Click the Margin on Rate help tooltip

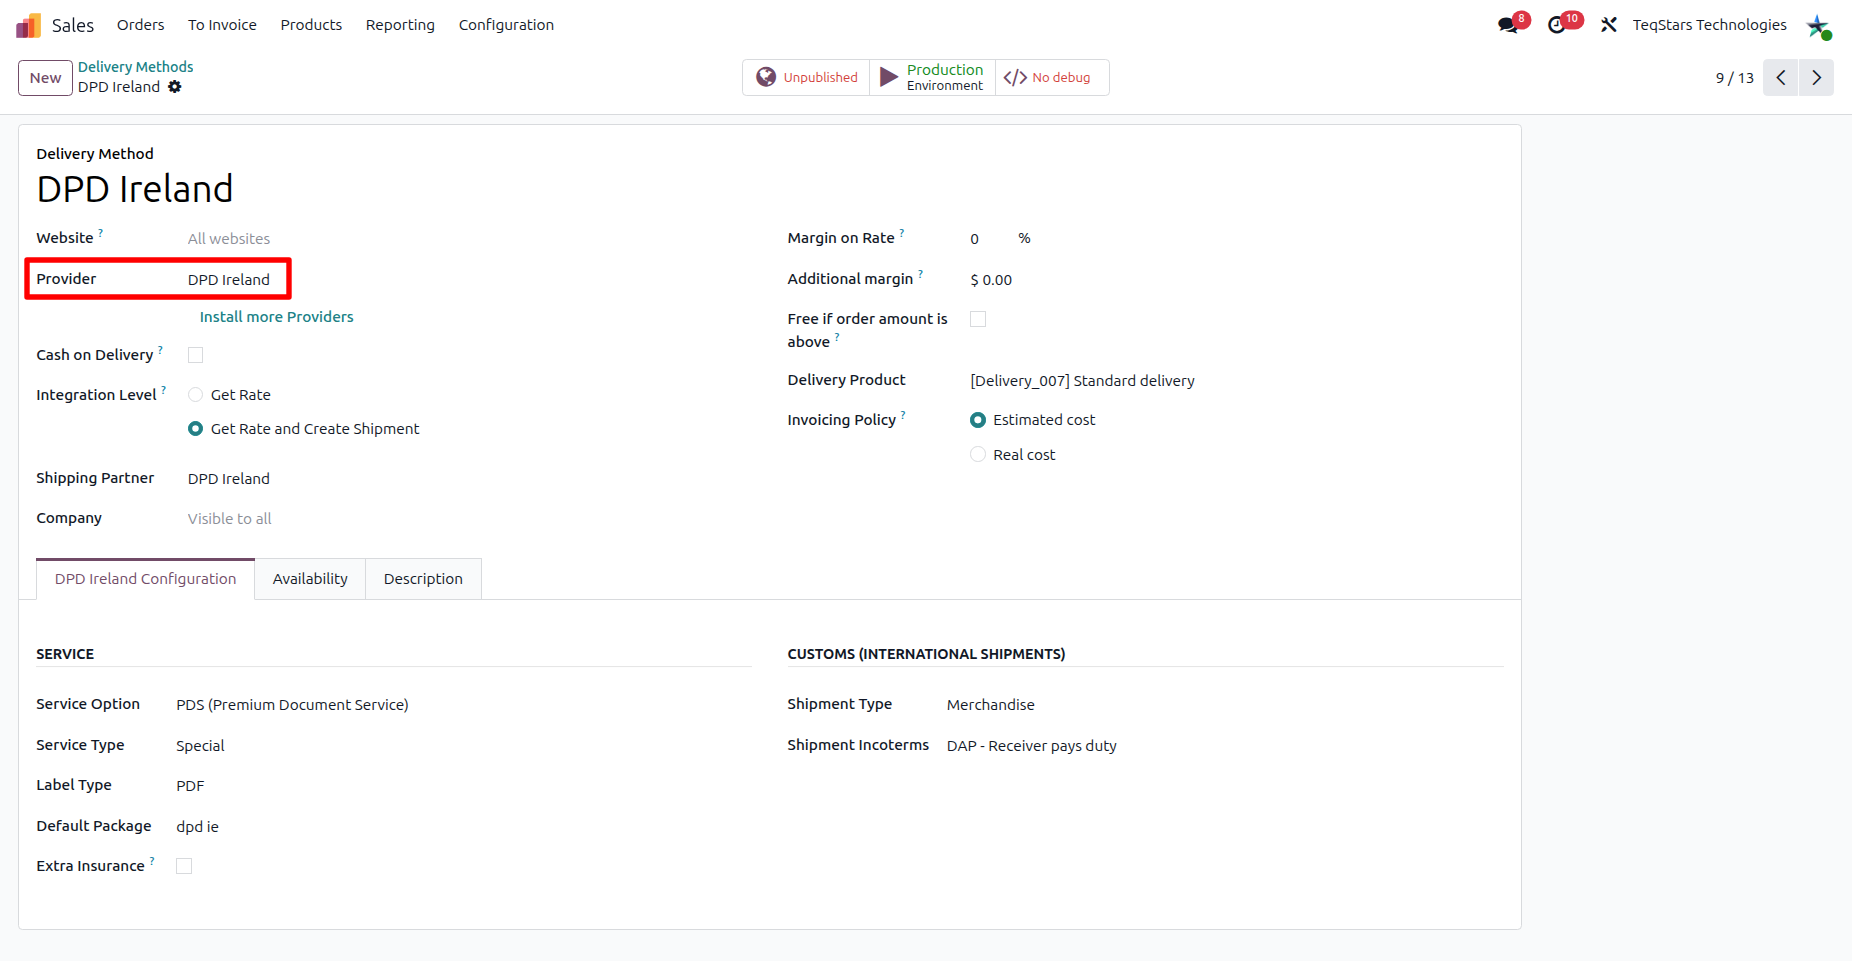pyautogui.click(x=902, y=233)
